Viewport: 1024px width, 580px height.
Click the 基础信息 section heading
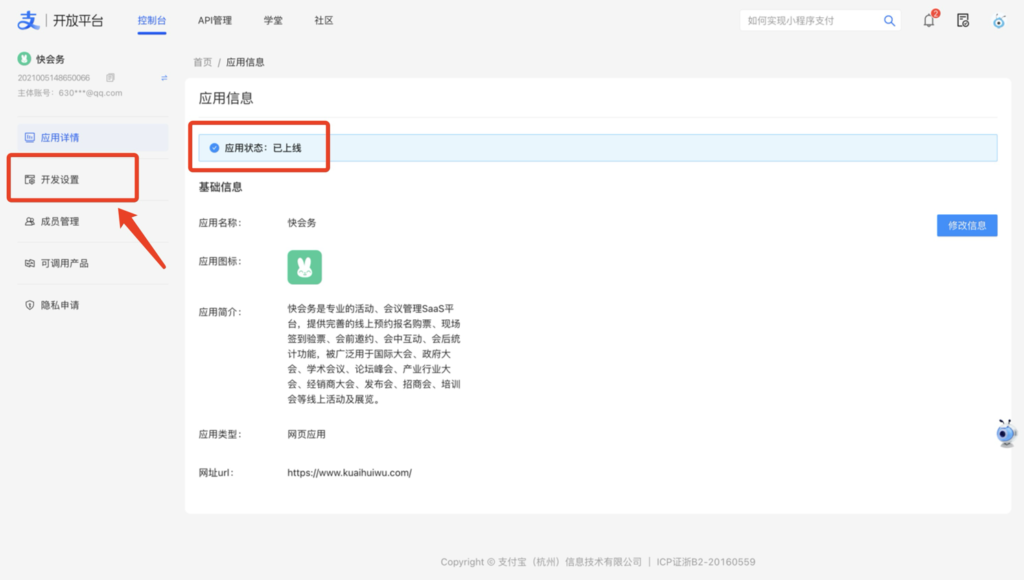(x=220, y=187)
